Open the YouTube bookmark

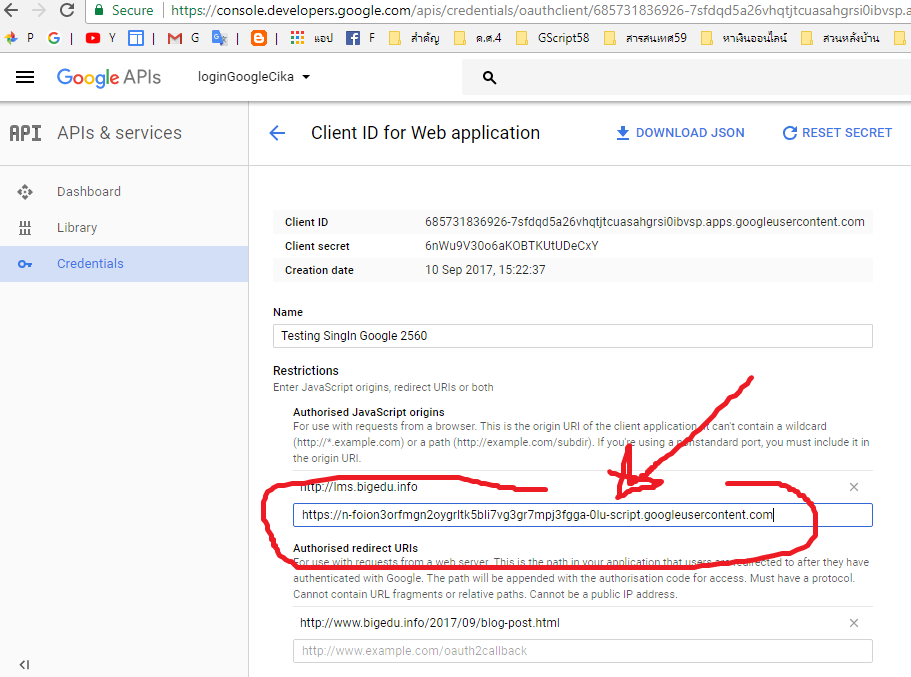click(92, 38)
